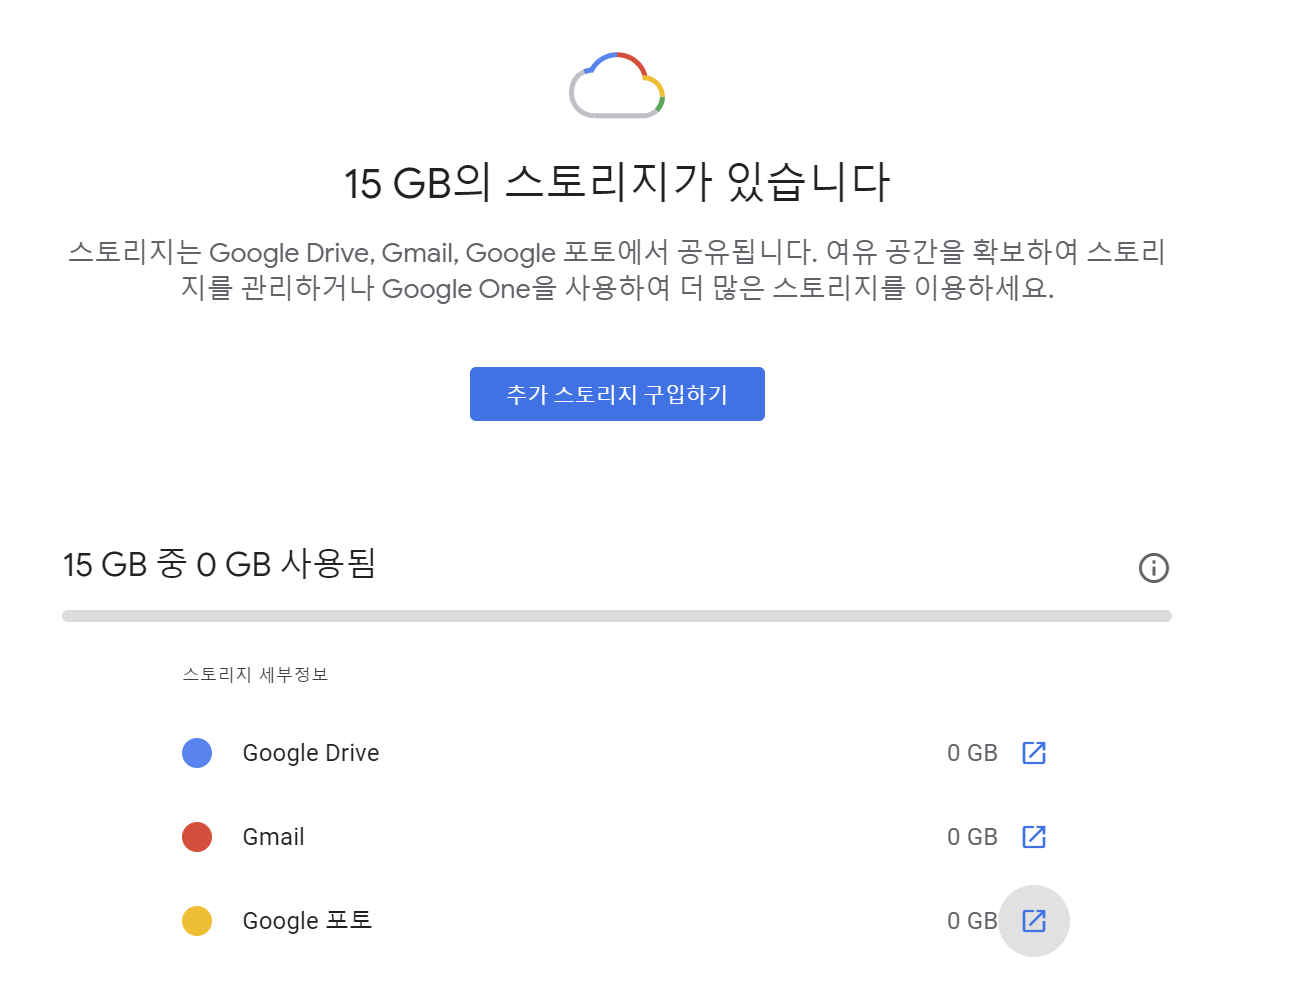Click the storage sharing description paragraph
Image resolution: width=1290 pixels, height=995 pixels.
coord(617,270)
